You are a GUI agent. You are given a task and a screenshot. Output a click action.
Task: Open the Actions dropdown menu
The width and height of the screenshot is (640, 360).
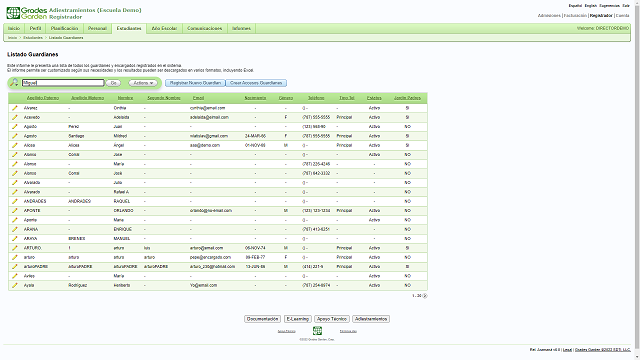click(x=143, y=83)
